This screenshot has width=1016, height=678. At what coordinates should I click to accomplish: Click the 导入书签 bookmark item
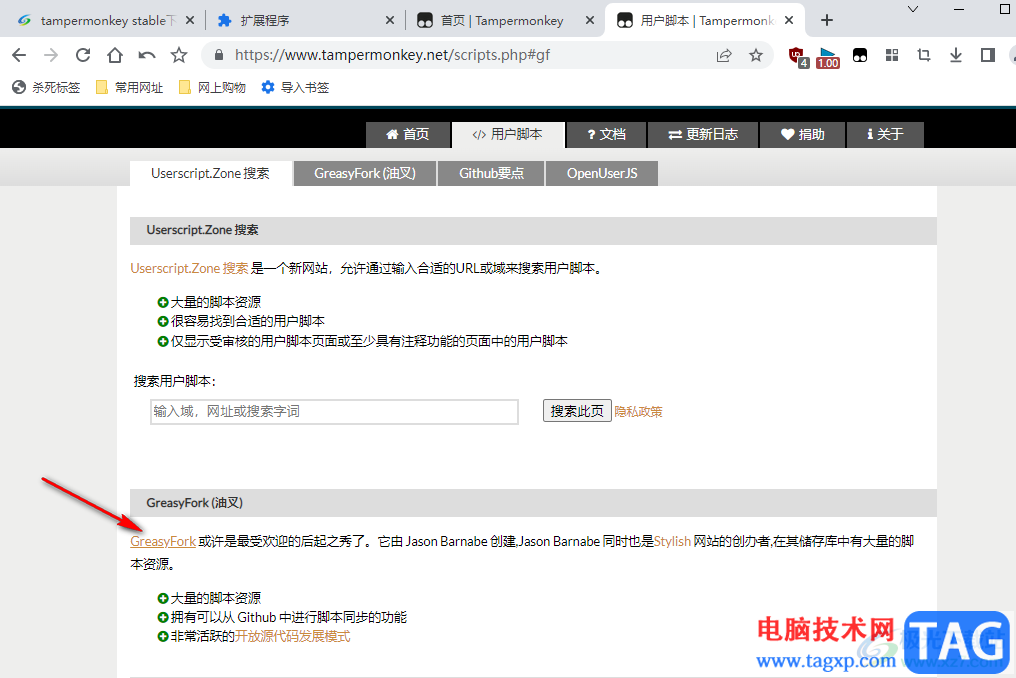[x=295, y=88]
